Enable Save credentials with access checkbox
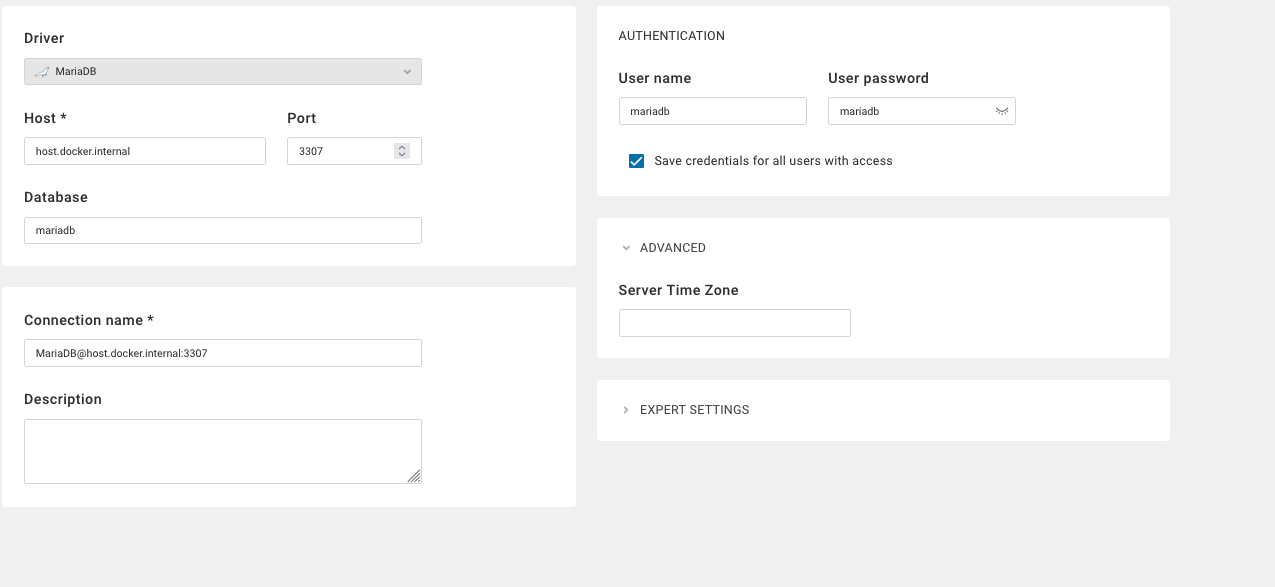This screenshot has width=1275, height=587. point(636,160)
